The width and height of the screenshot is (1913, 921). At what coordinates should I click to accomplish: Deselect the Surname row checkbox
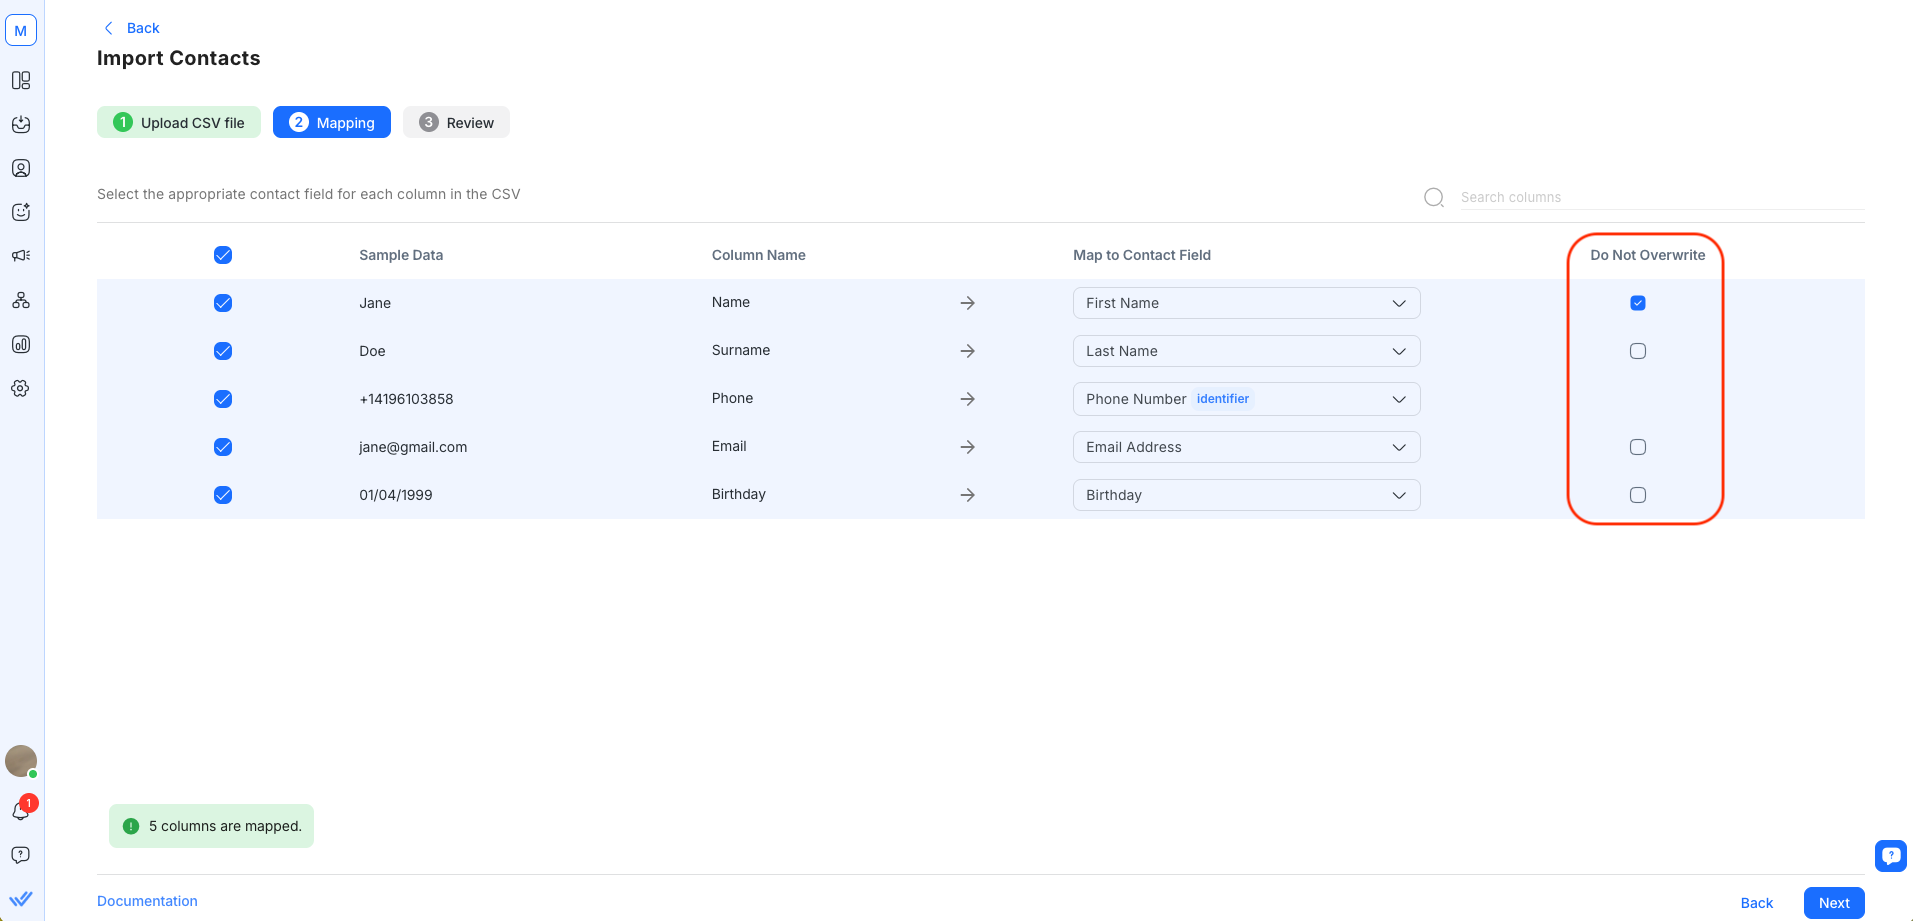pyautogui.click(x=223, y=351)
